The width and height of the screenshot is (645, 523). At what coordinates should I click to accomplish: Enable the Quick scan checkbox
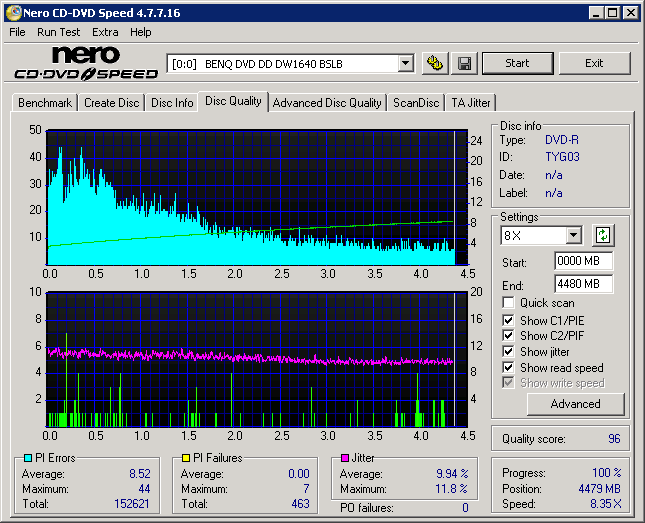509,303
